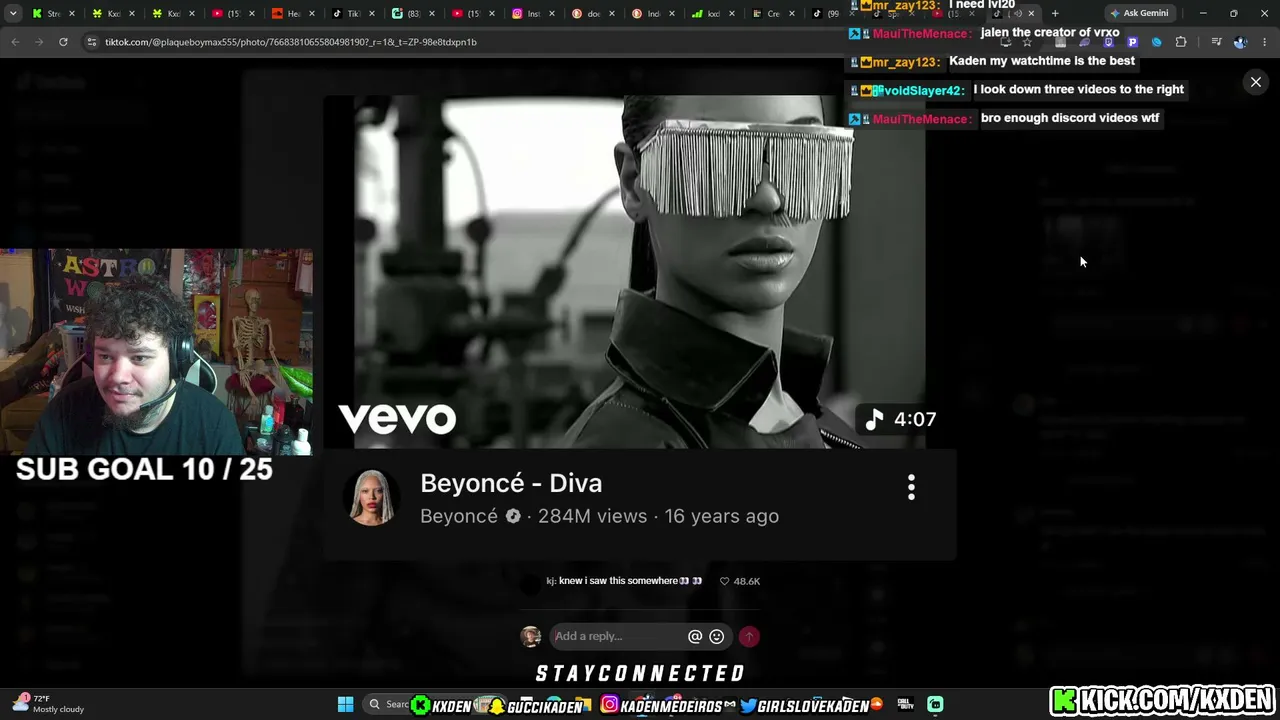
Task: Click the browser address bar URL
Action: click(290, 42)
